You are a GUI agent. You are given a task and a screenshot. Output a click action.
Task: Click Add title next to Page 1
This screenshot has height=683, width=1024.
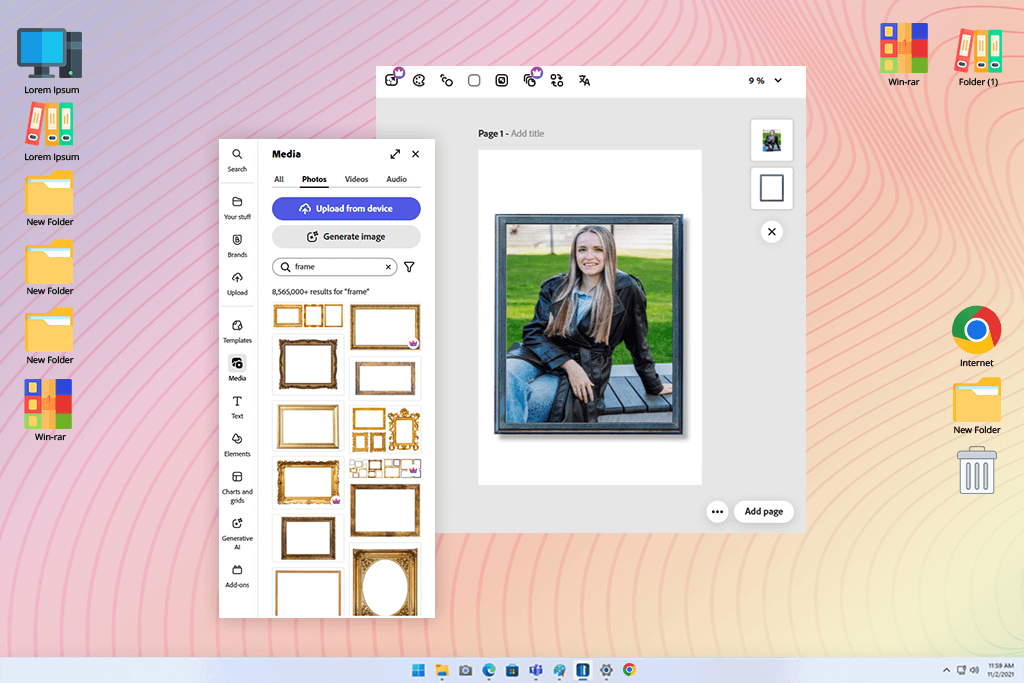(x=527, y=133)
